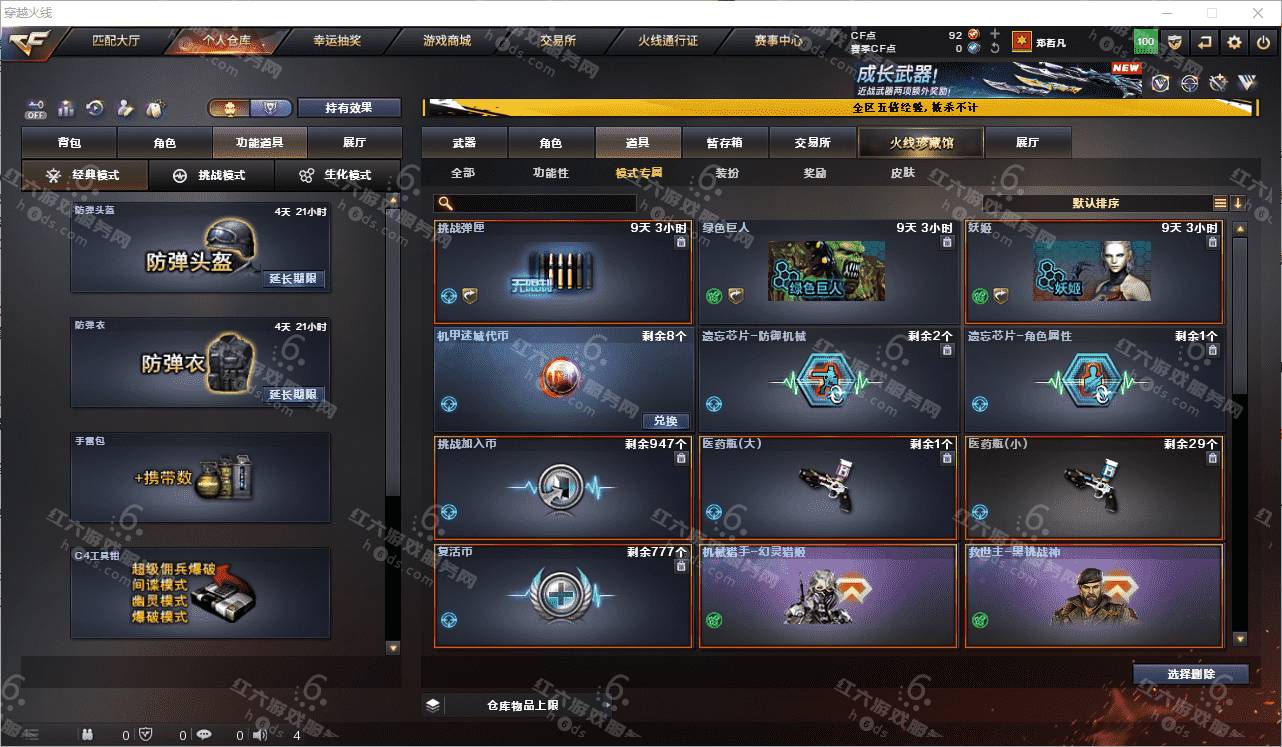Click the 选择删除 button
Viewport: 1282px width, 747px height.
click(1191, 674)
